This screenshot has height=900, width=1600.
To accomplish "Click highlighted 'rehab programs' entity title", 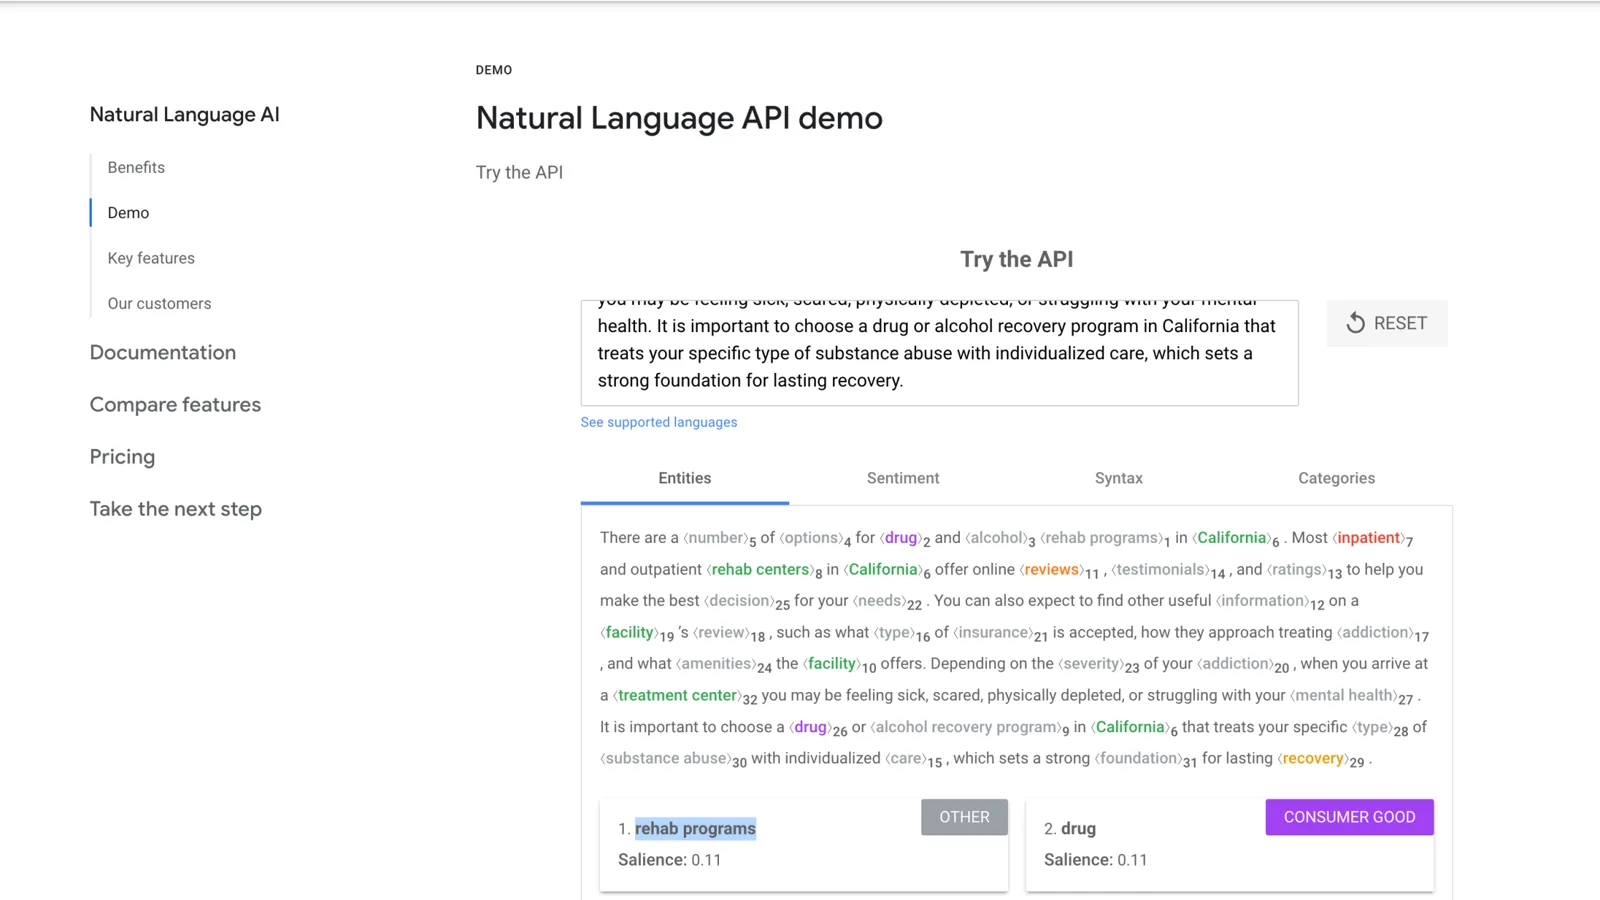I will [x=695, y=828].
